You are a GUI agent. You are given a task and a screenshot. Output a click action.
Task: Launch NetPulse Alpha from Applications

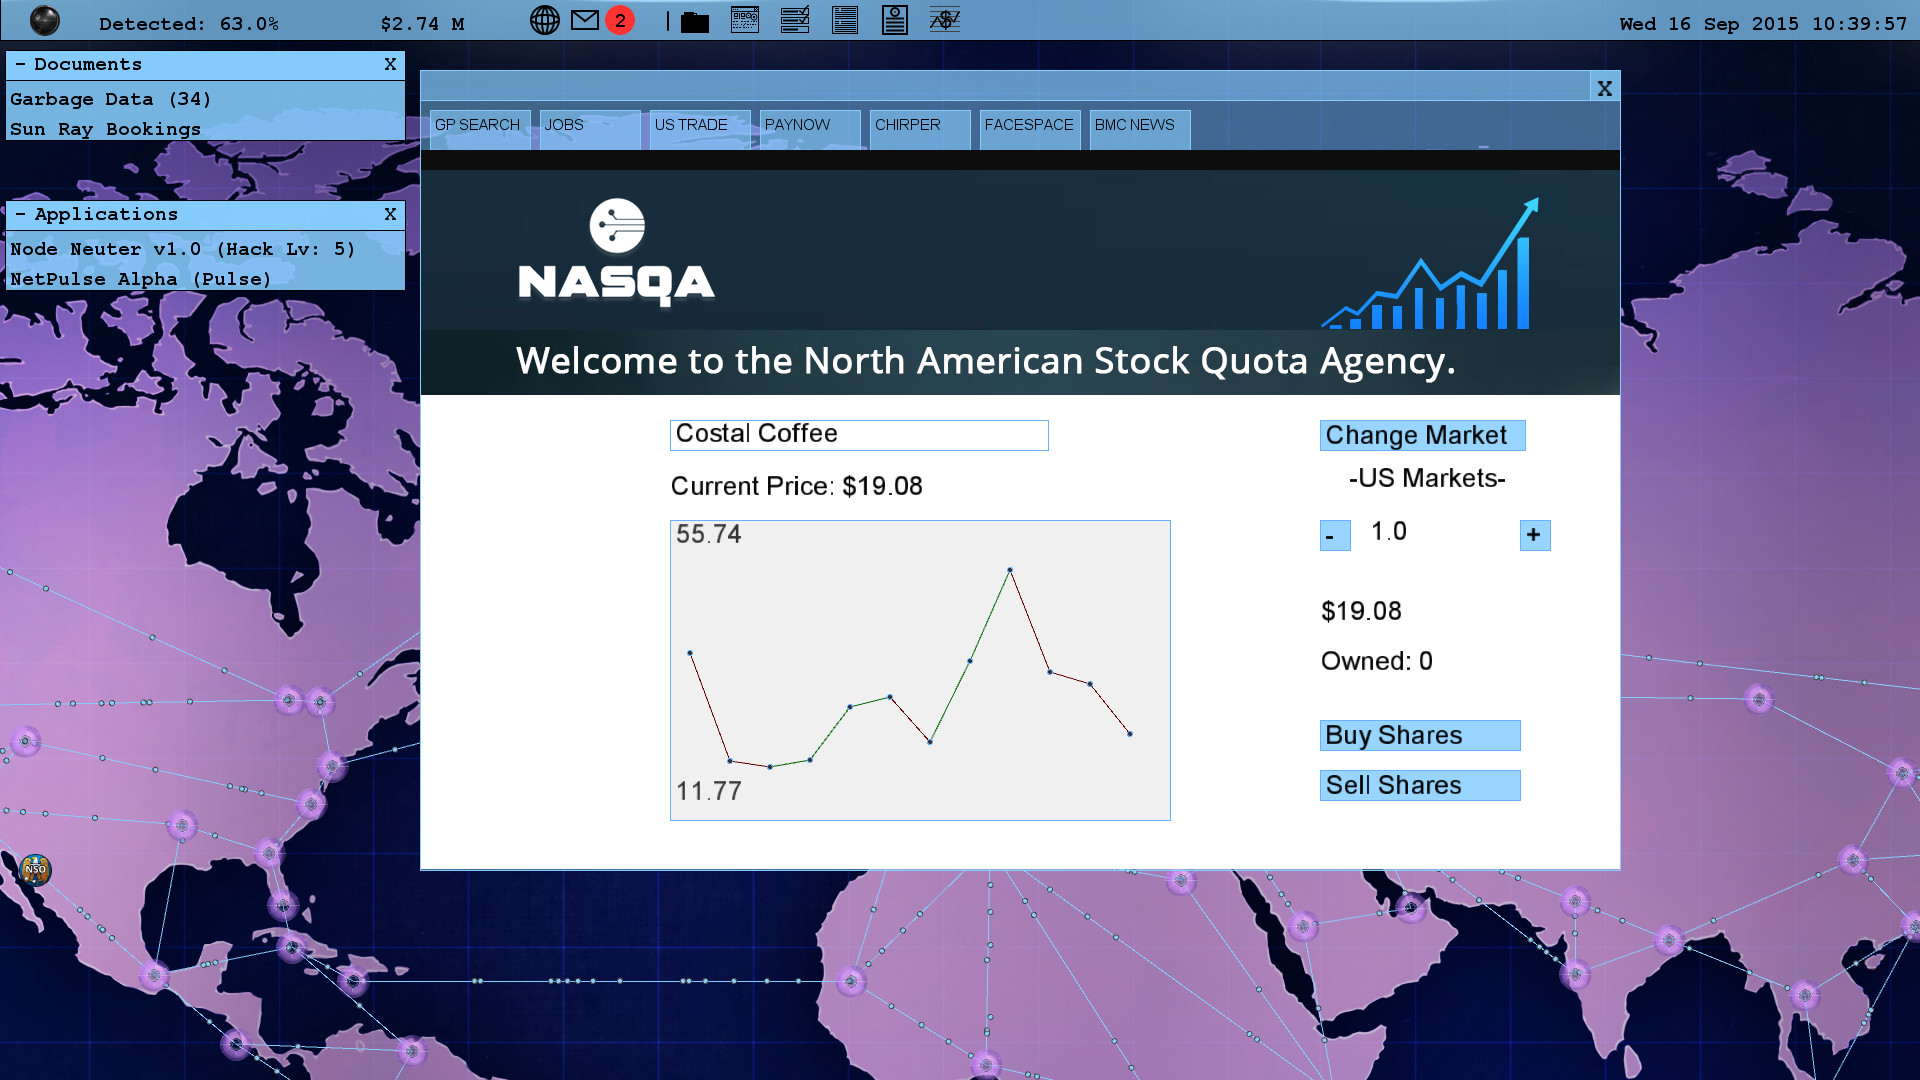138,279
